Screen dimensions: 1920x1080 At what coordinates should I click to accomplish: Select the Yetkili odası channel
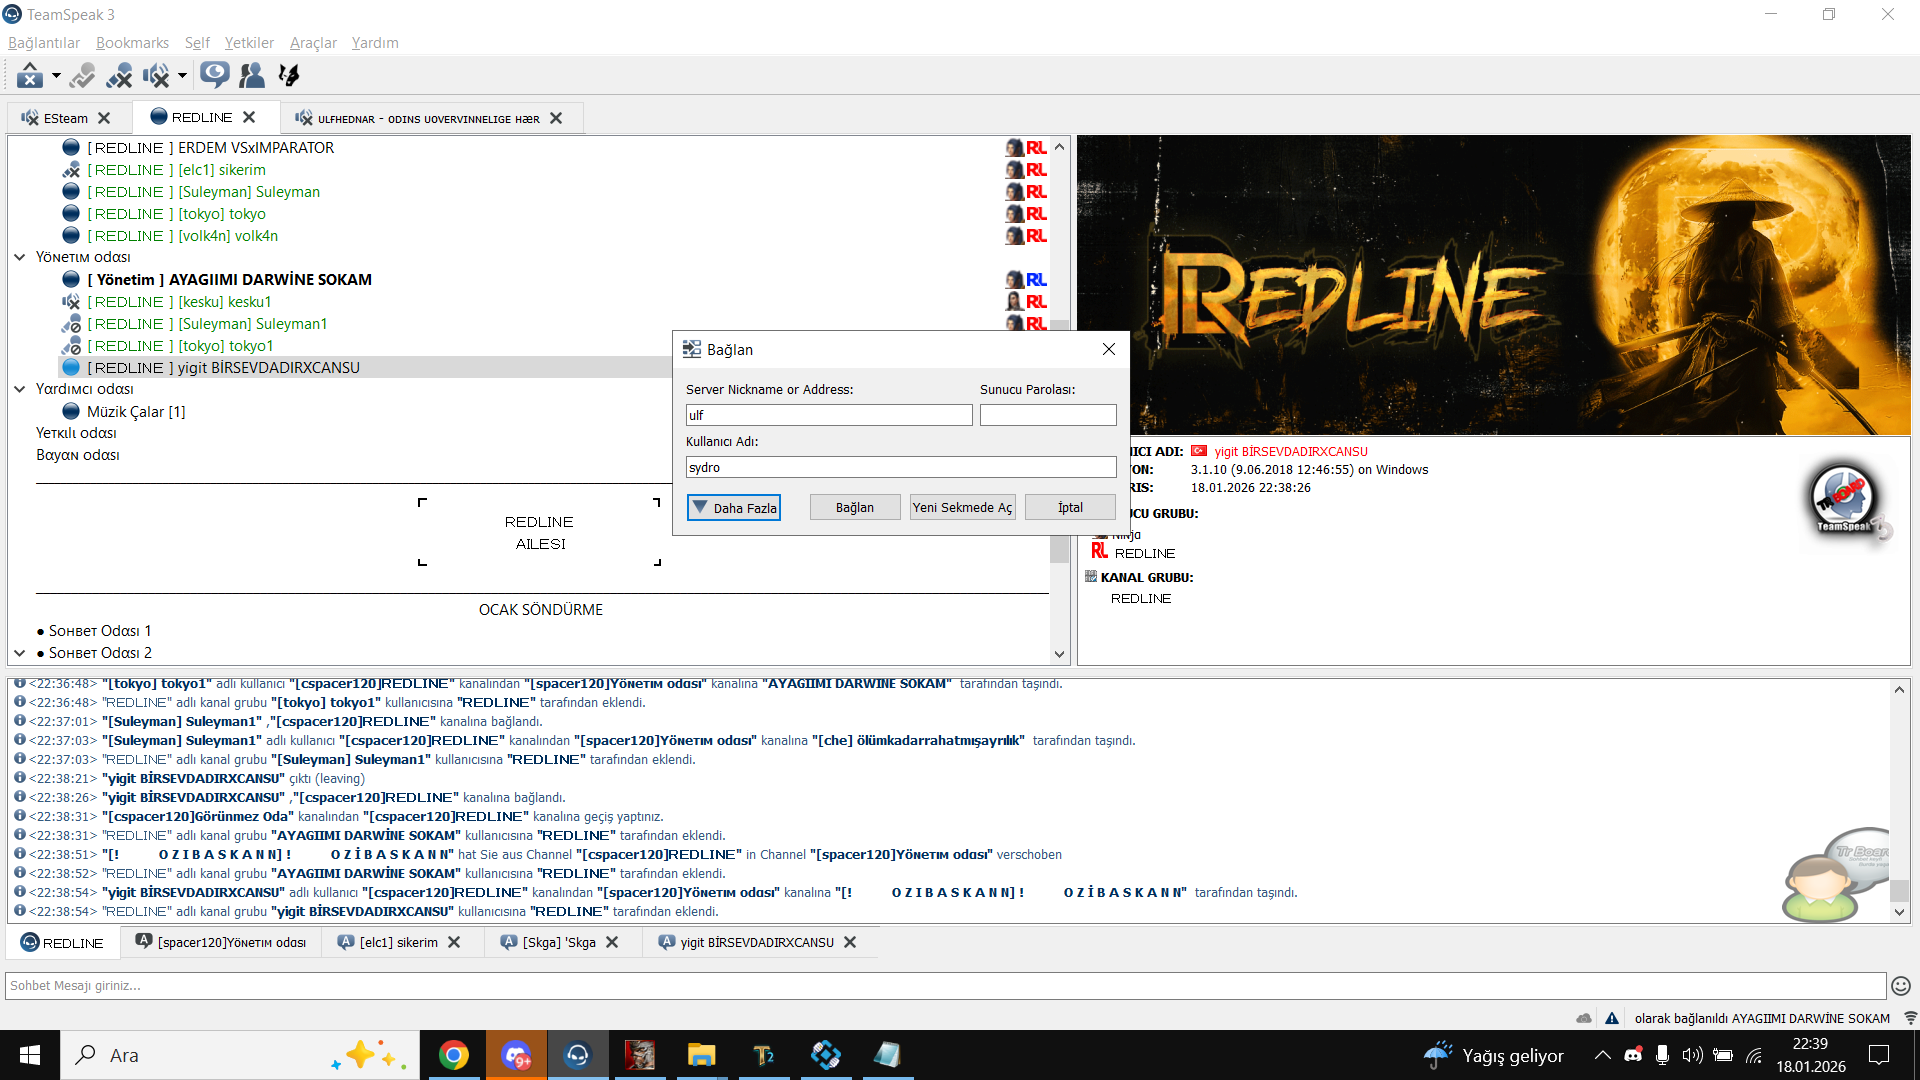pyautogui.click(x=76, y=433)
